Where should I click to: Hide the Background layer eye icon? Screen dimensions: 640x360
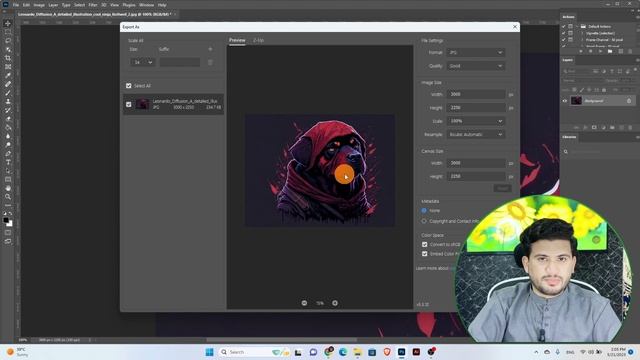(x=565, y=101)
